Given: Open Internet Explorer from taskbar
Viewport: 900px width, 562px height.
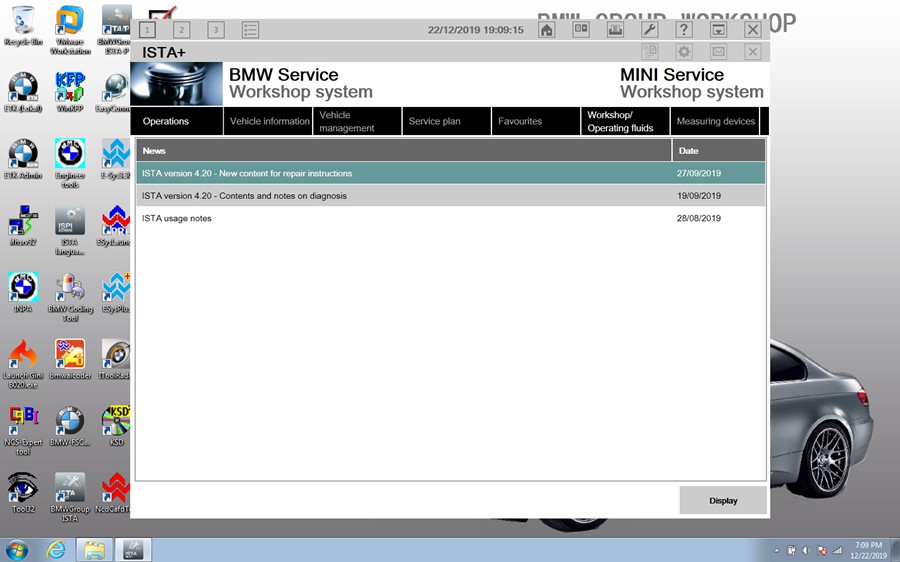Looking at the screenshot, I should pos(56,550).
